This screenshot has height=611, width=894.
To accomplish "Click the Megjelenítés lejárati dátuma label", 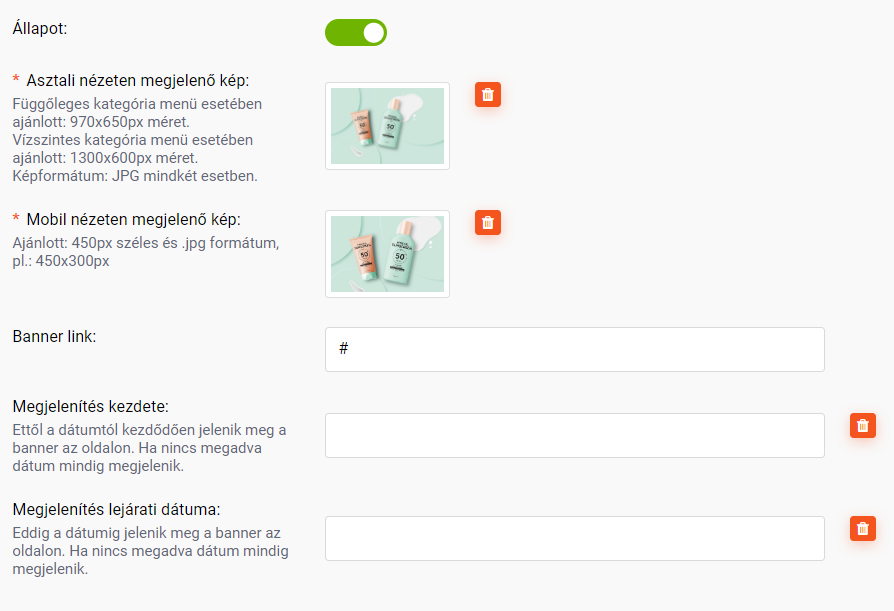I will (116, 509).
